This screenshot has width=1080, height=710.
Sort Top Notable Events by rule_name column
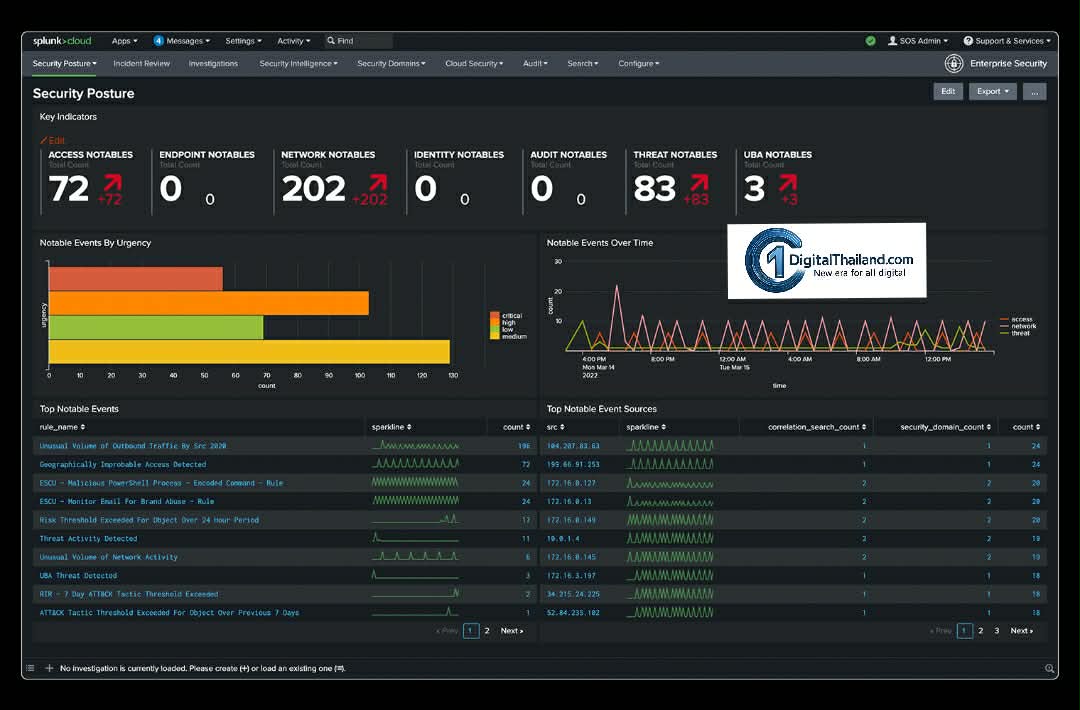(x=62, y=427)
